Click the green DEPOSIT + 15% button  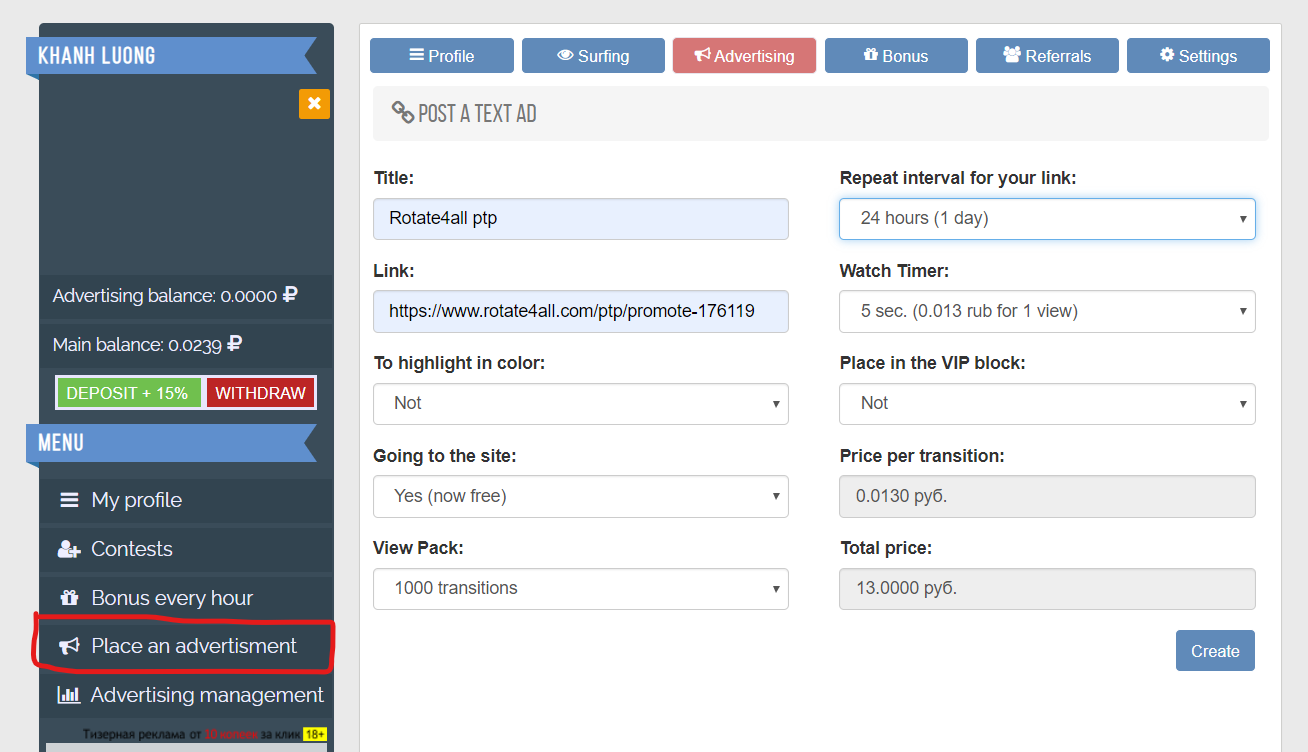click(x=128, y=393)
